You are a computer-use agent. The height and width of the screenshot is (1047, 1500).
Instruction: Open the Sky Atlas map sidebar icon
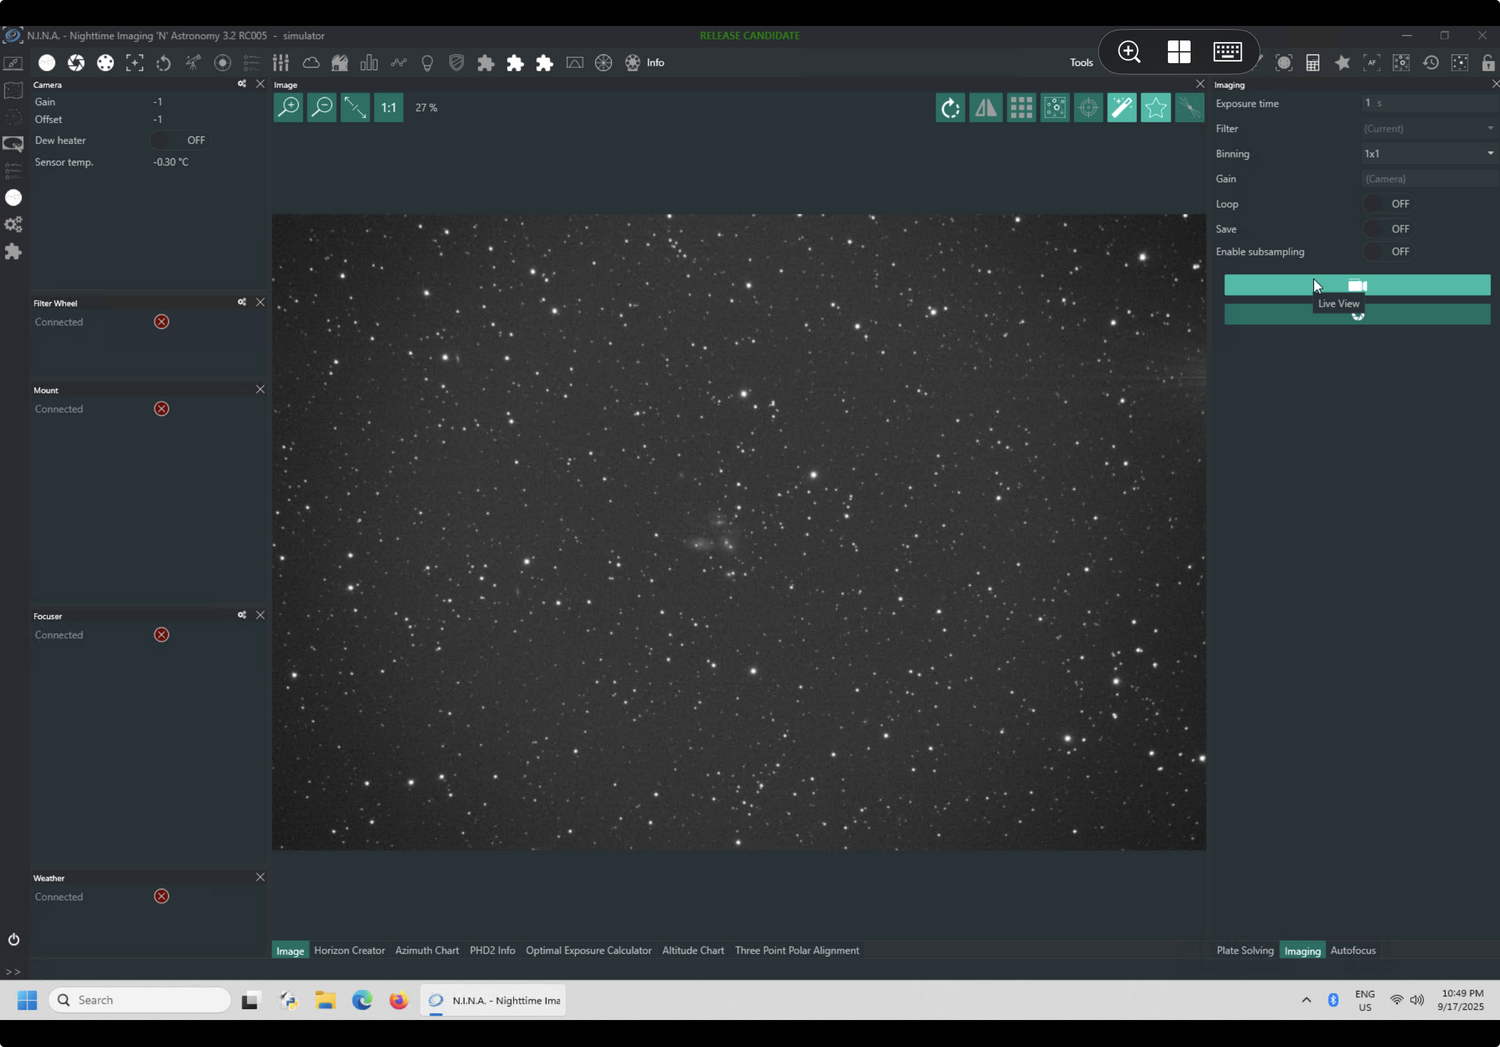pyautogui.click(x=13, y=90)
